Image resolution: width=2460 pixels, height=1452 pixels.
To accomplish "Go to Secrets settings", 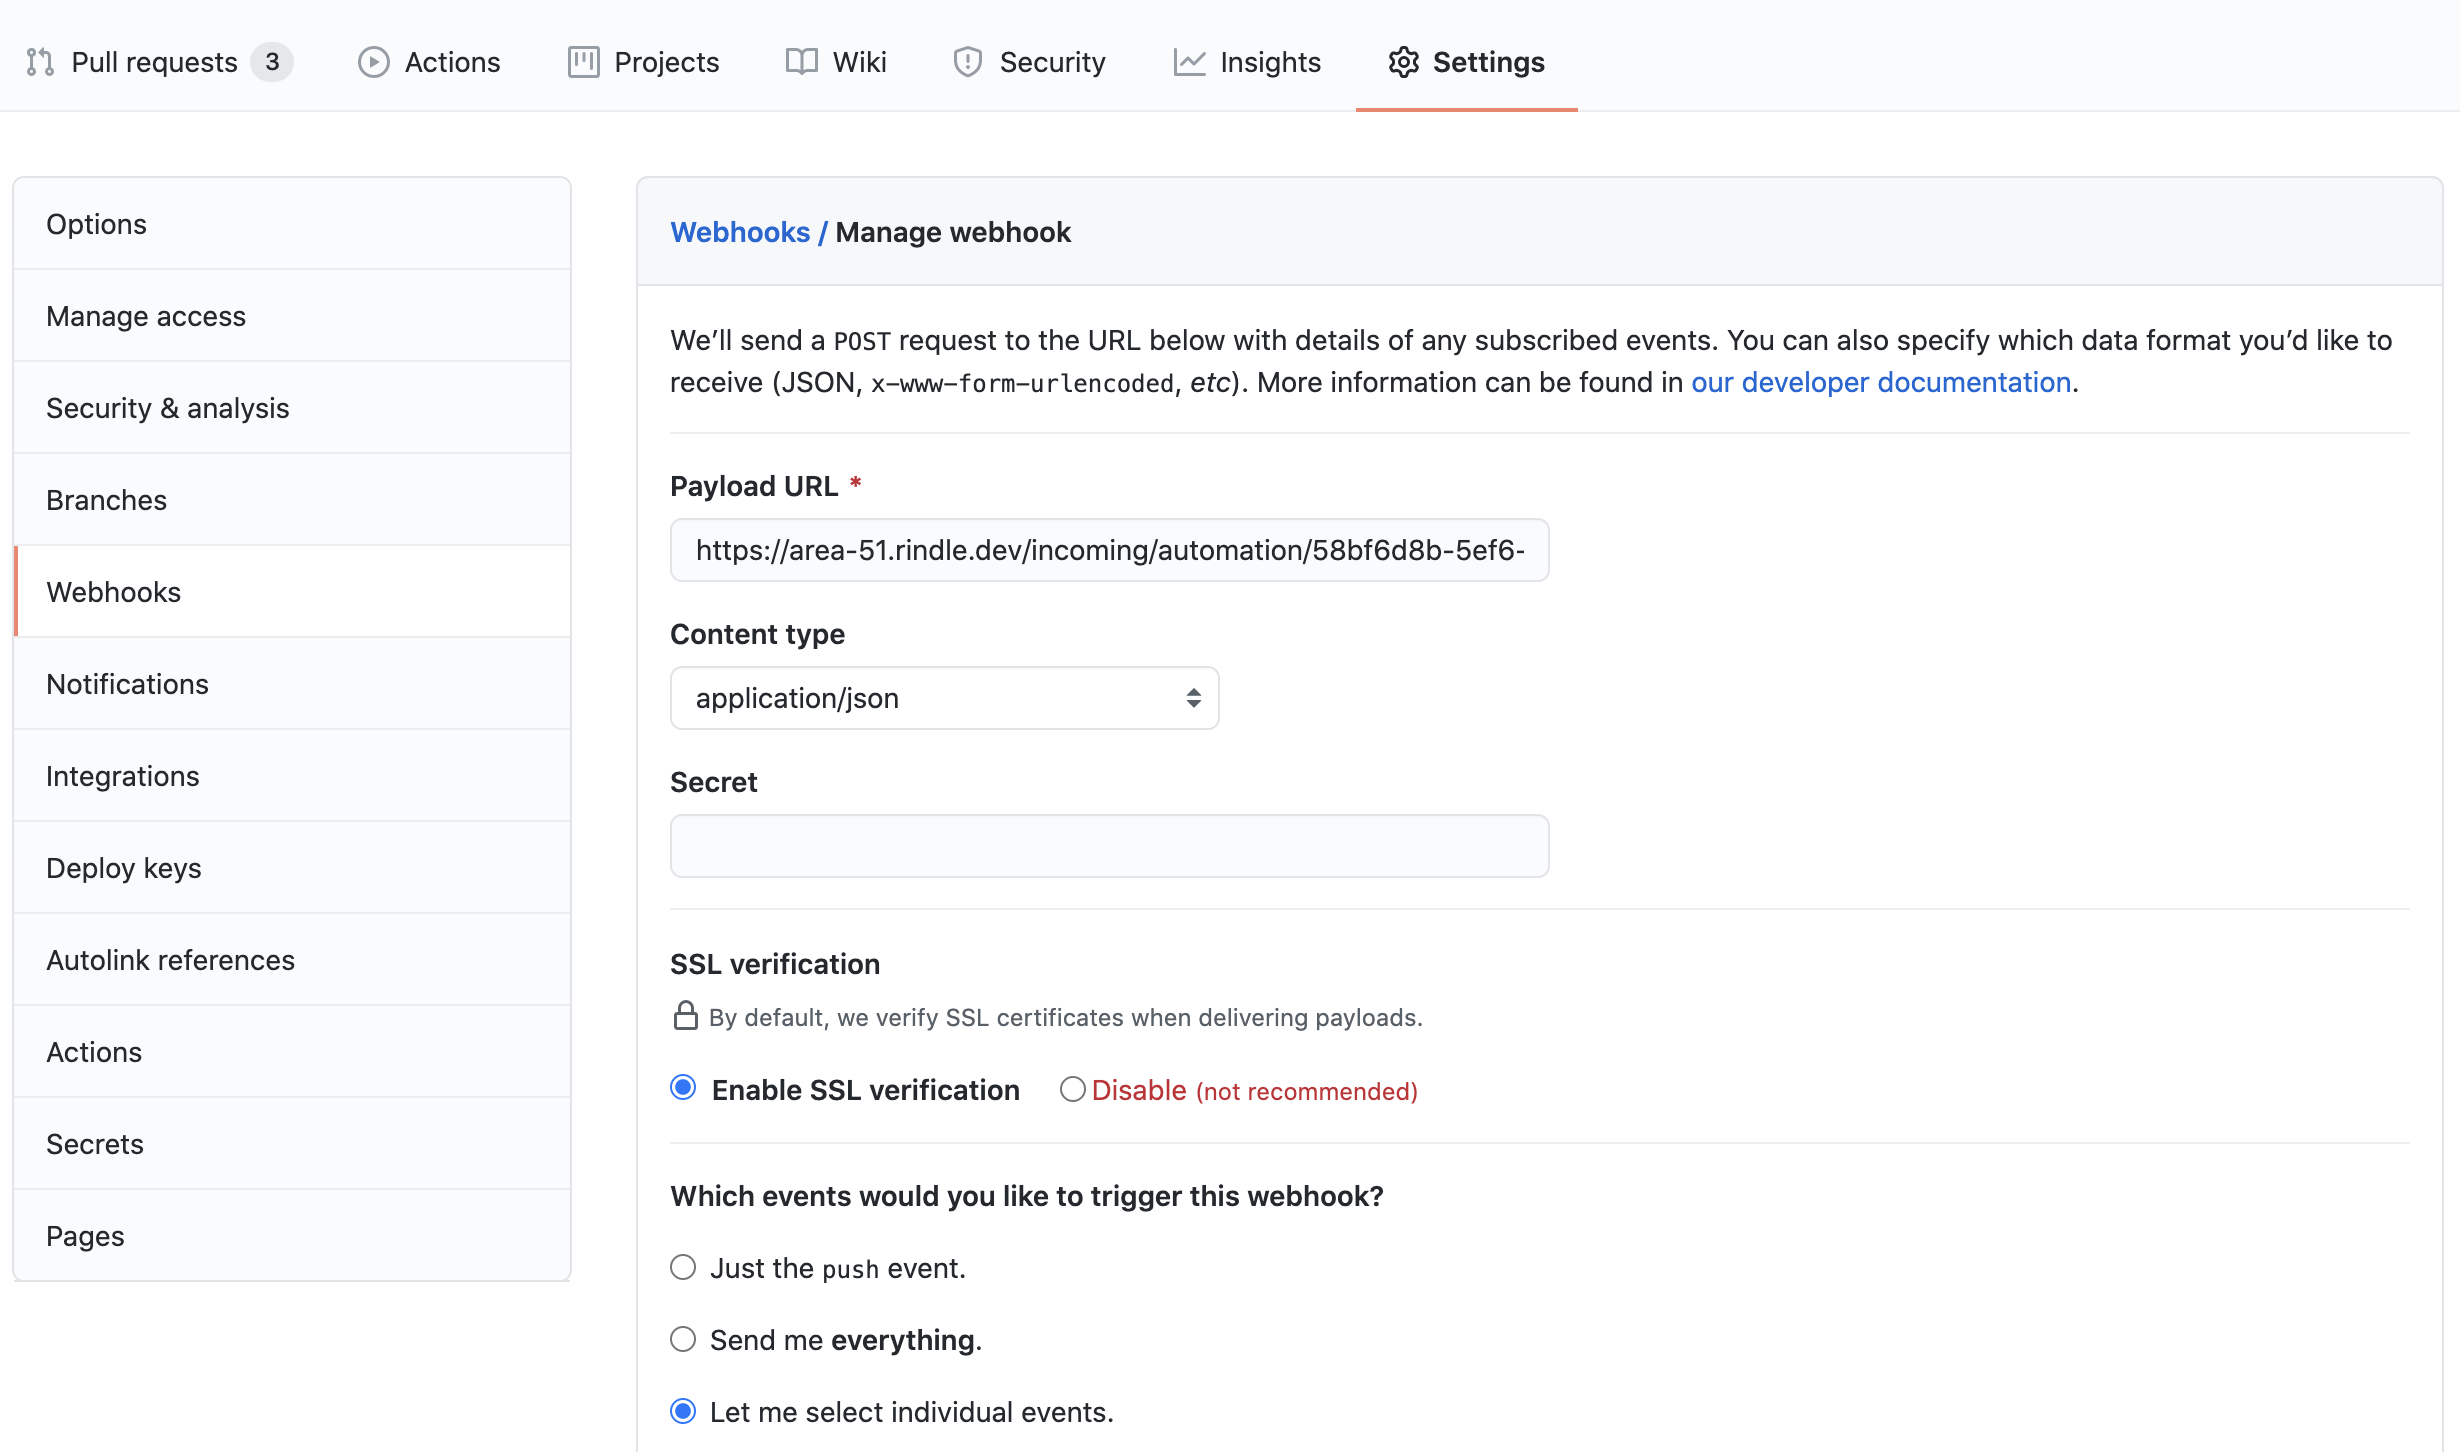I will pos(292,1144).
